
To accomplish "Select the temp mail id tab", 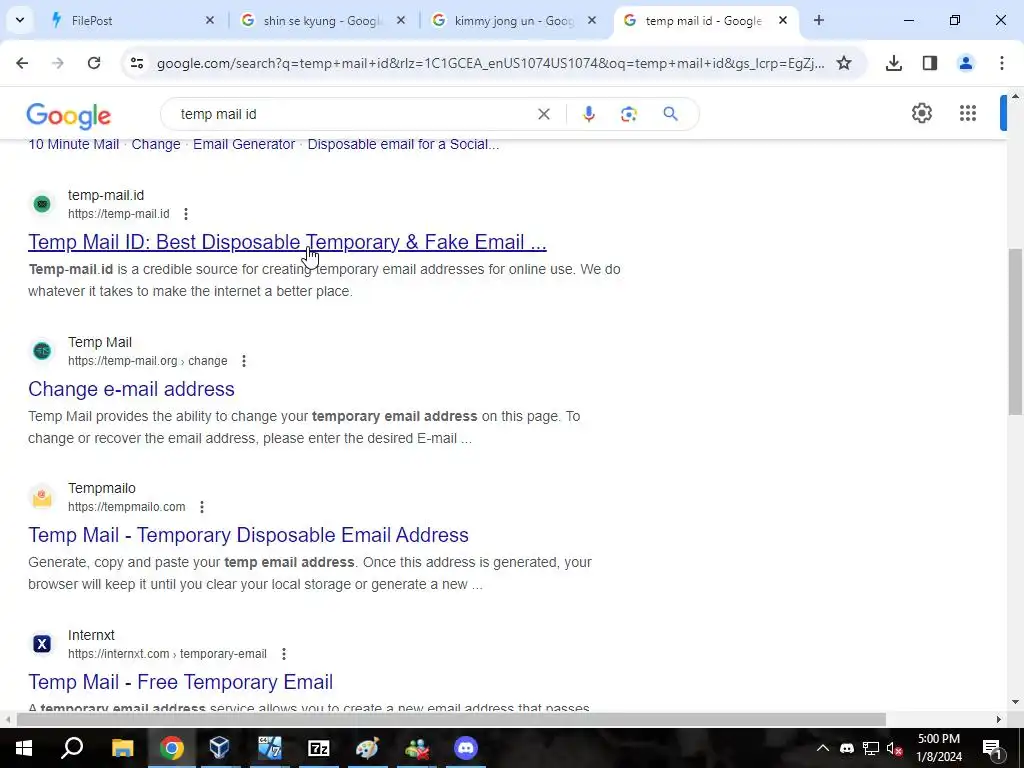I will tap(704, 20).
